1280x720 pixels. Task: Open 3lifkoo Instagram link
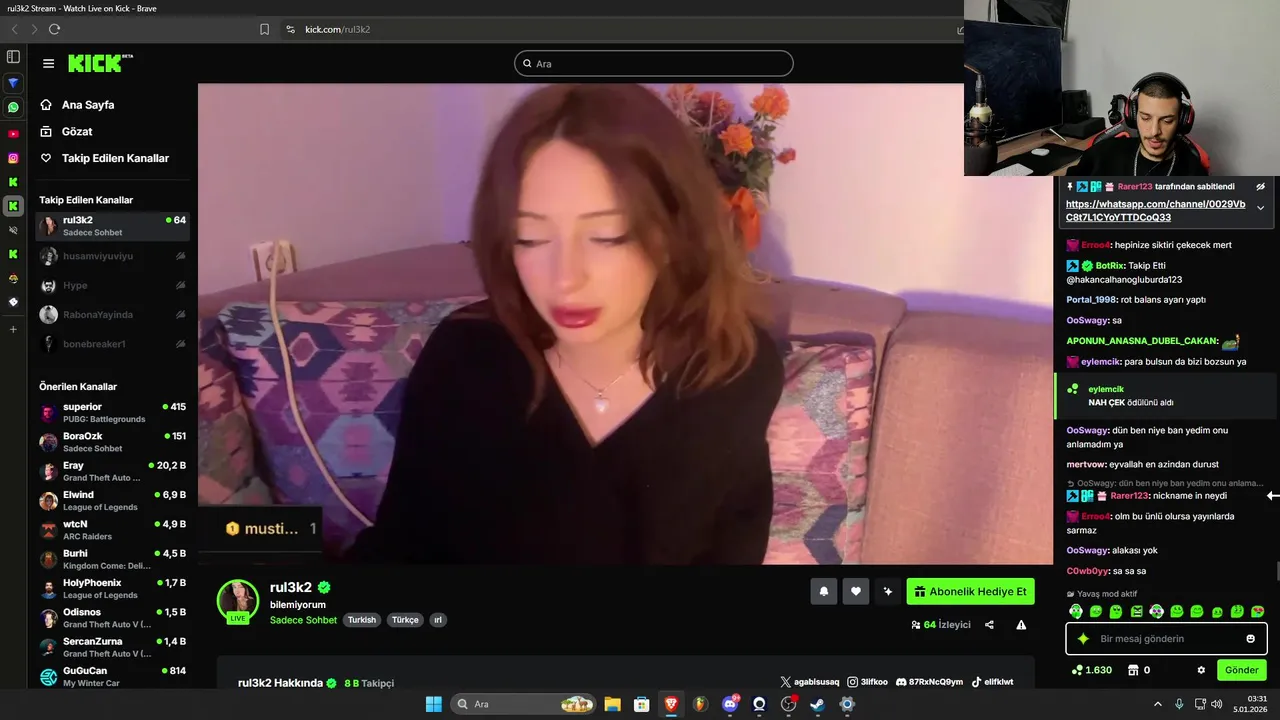point(867,682)
